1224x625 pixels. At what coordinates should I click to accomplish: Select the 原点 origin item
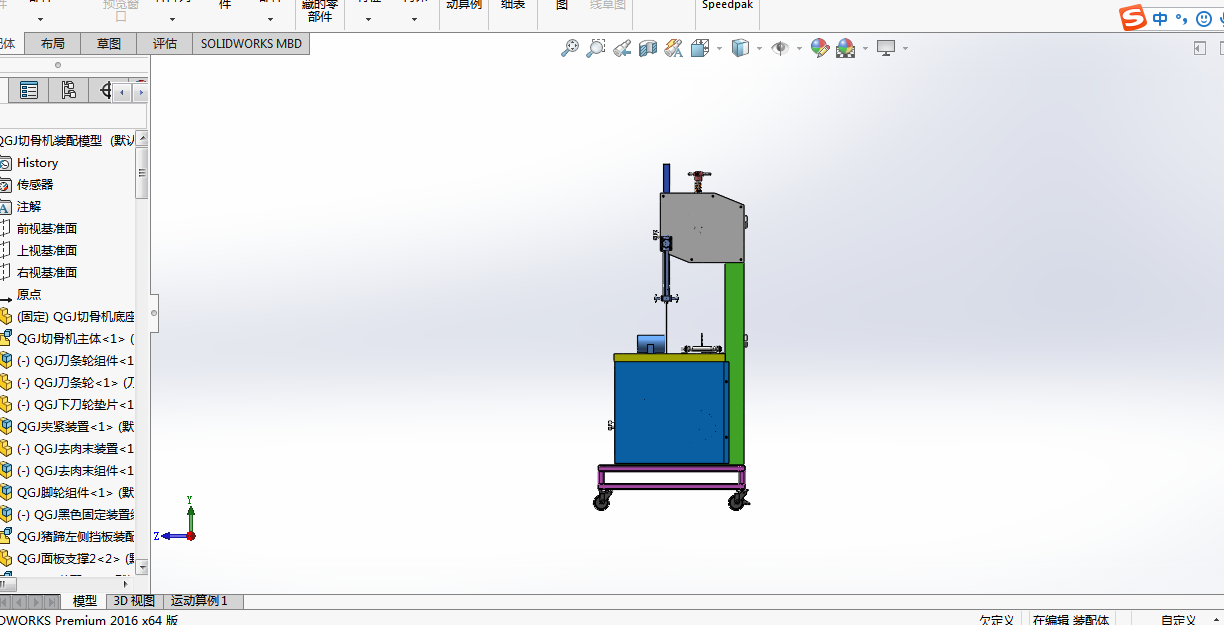(29, 295)
